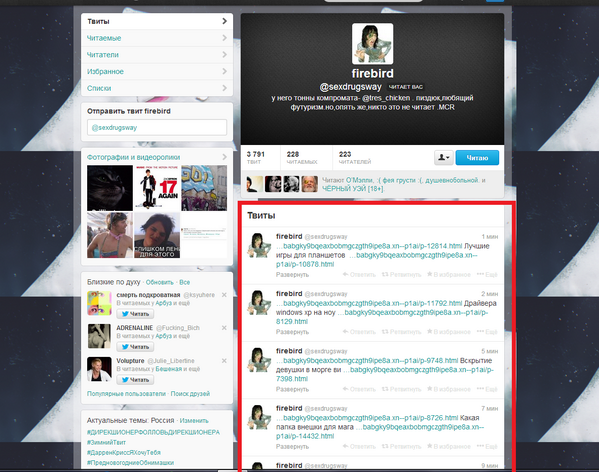Retweet the 1 мин tweet
The image size is (599, 472).
(x=401, y=275)
